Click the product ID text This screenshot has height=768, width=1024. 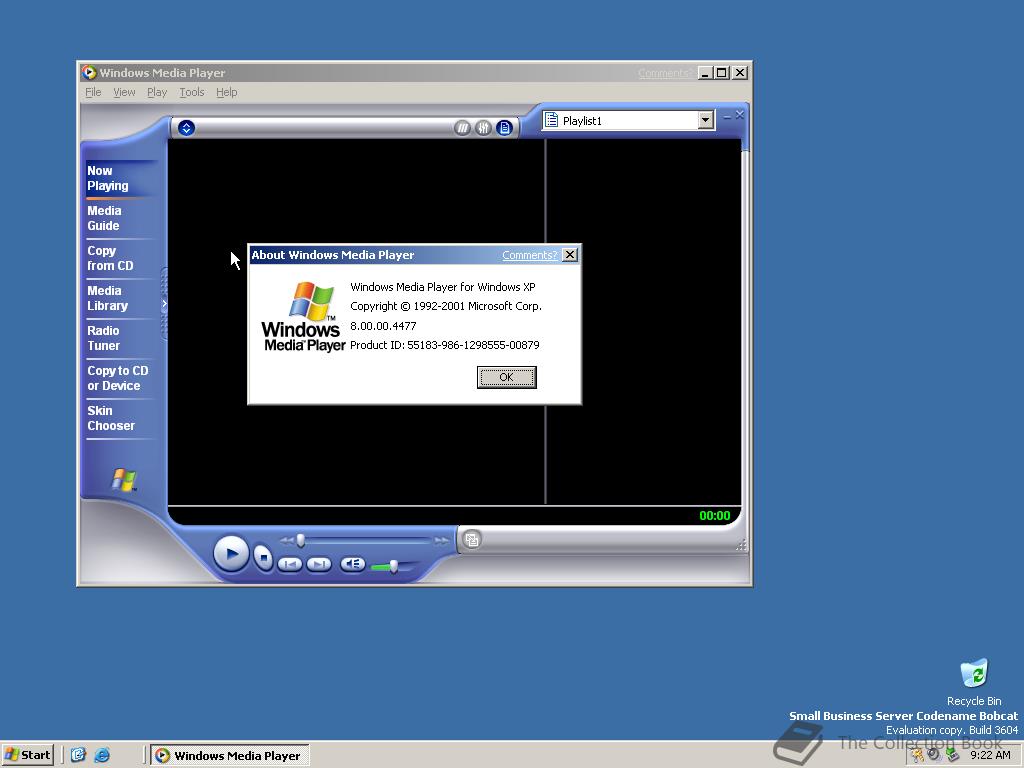pos(445,345)
